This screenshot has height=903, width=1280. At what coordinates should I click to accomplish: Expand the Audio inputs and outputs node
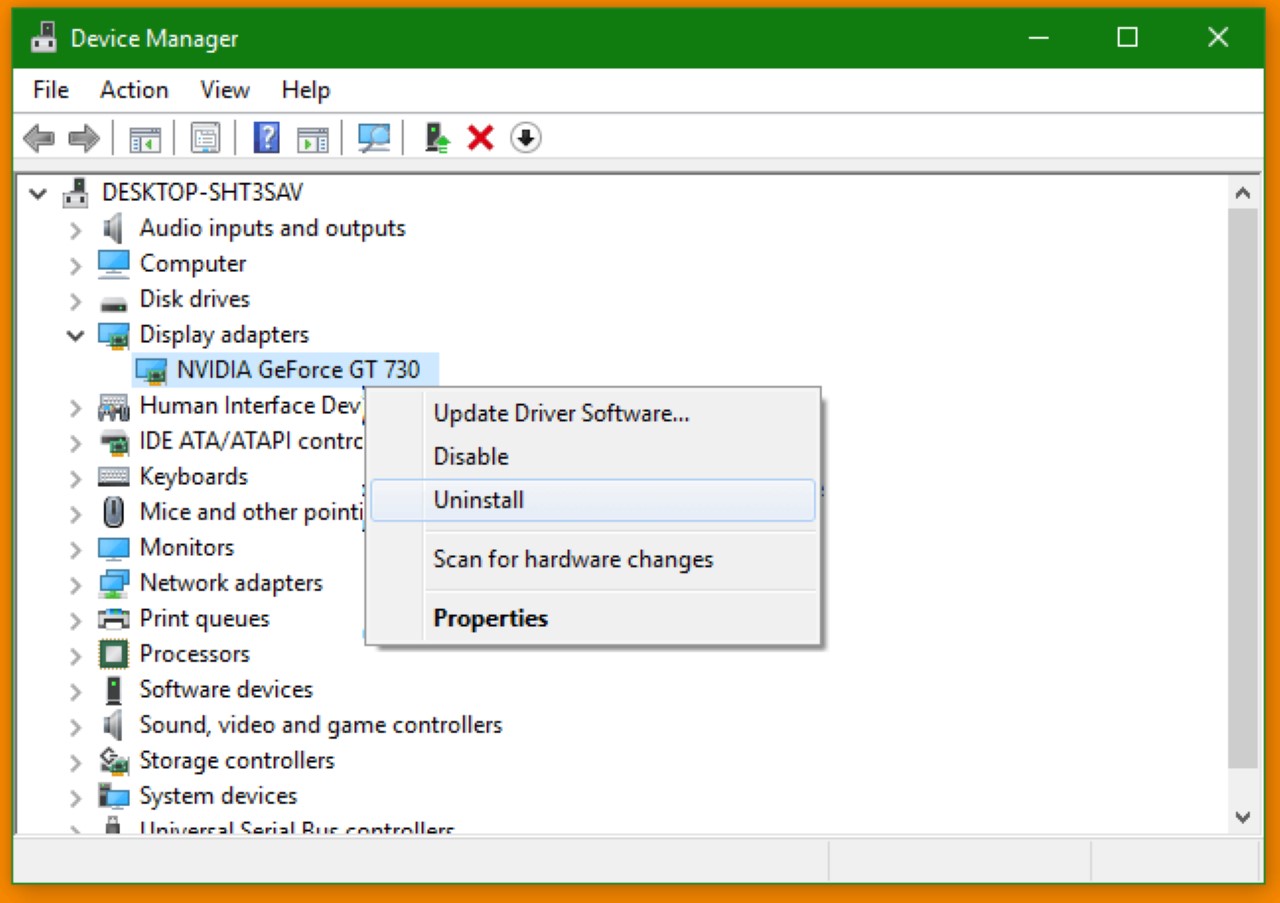(75, 229)
